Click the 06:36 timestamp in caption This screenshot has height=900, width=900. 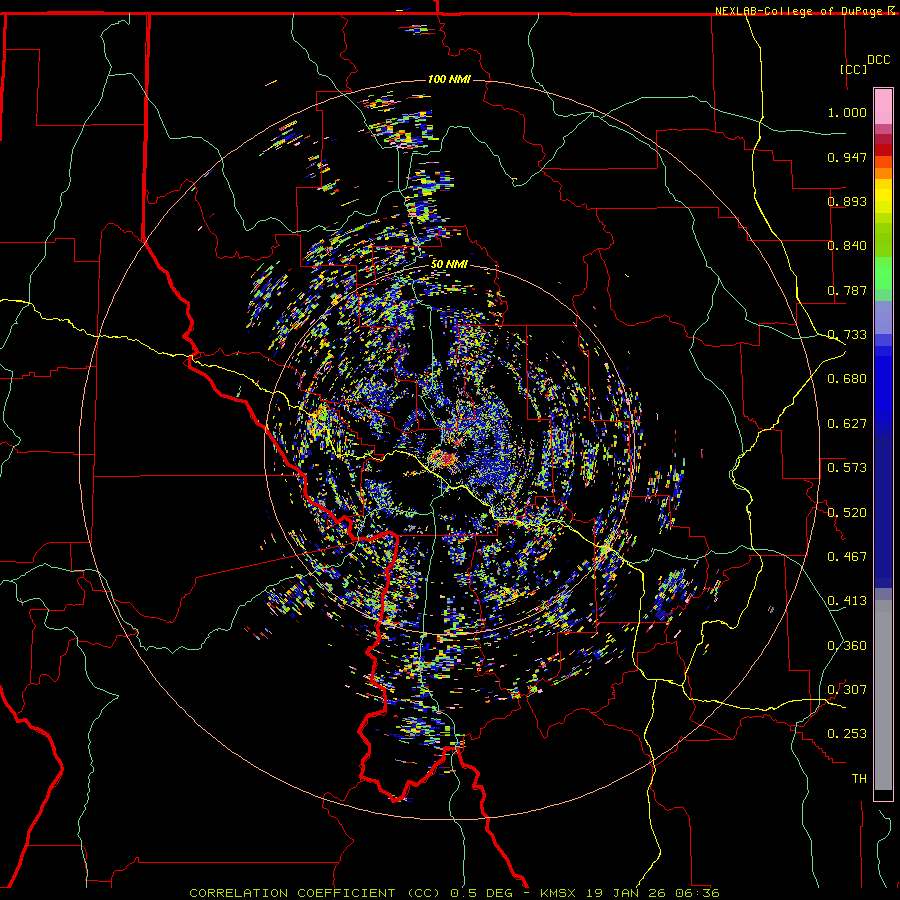(695, 893)
